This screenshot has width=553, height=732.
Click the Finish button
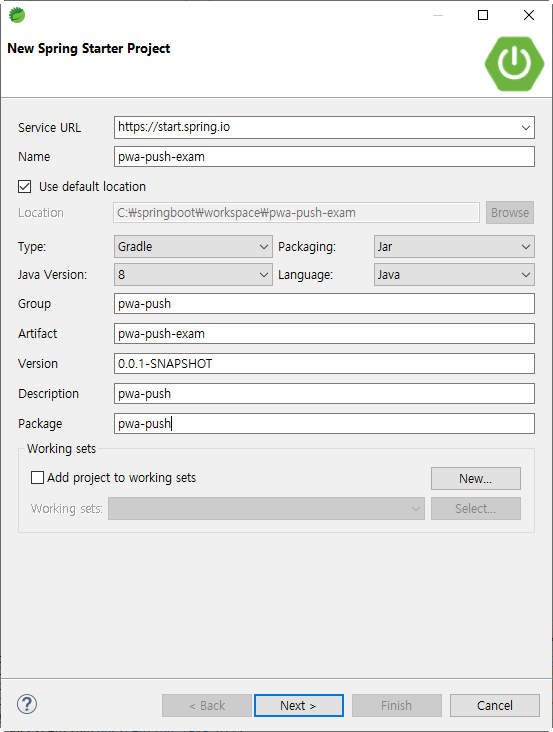tap(397, 705)
